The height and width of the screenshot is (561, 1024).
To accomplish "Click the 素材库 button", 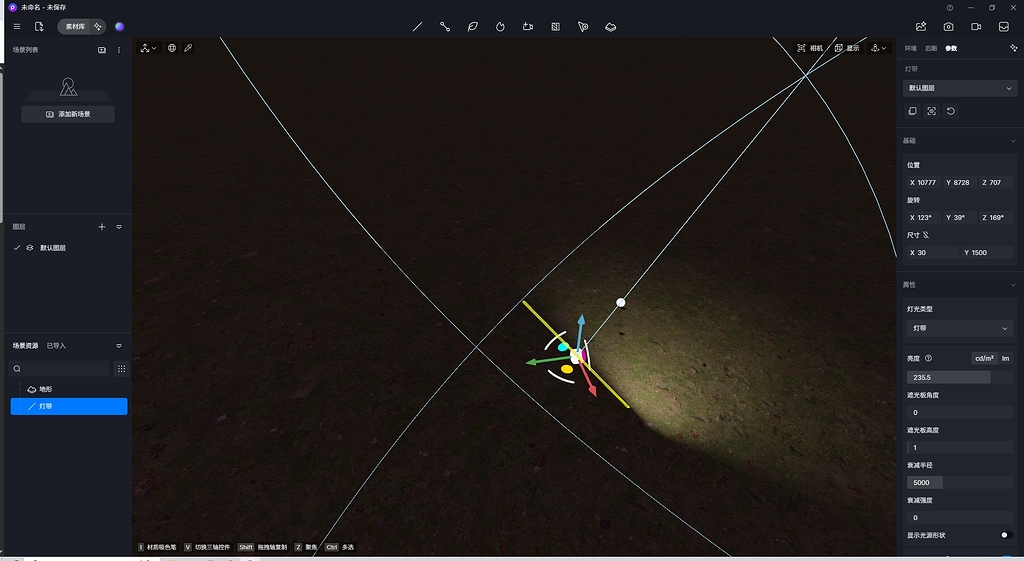I will tap(75, 27).
